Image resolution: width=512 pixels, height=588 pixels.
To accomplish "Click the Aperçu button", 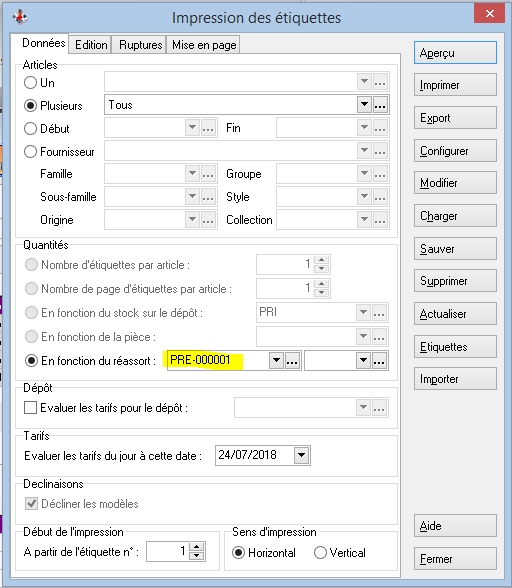I will 455,53.
